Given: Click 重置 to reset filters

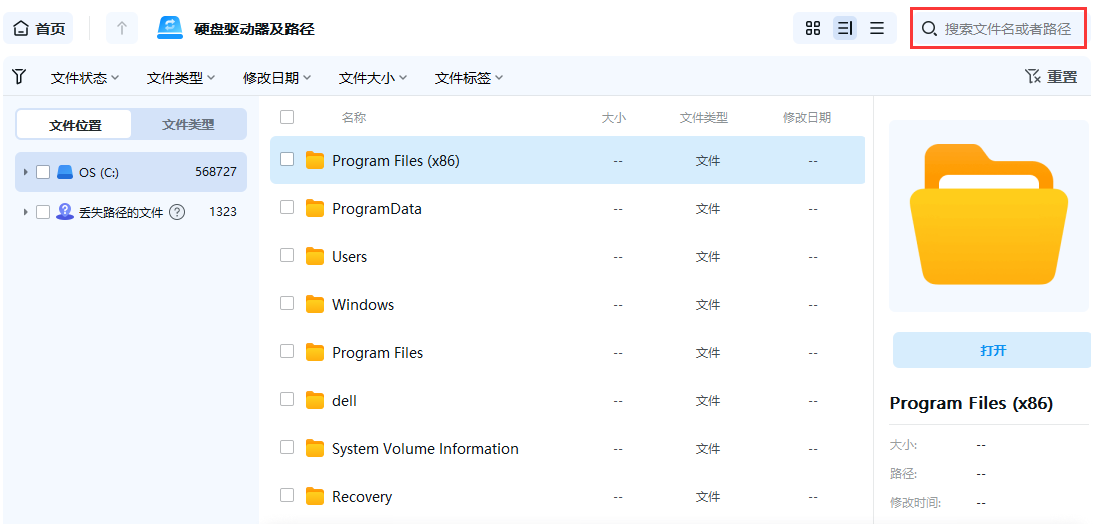Looking at the screenshot, I should pos(1062,77).
